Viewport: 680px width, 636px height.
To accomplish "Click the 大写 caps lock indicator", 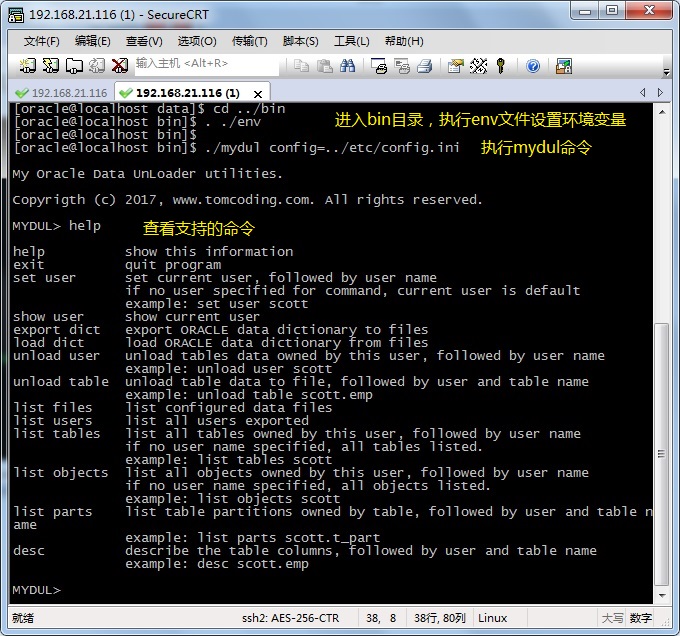I will click(612, 618).
